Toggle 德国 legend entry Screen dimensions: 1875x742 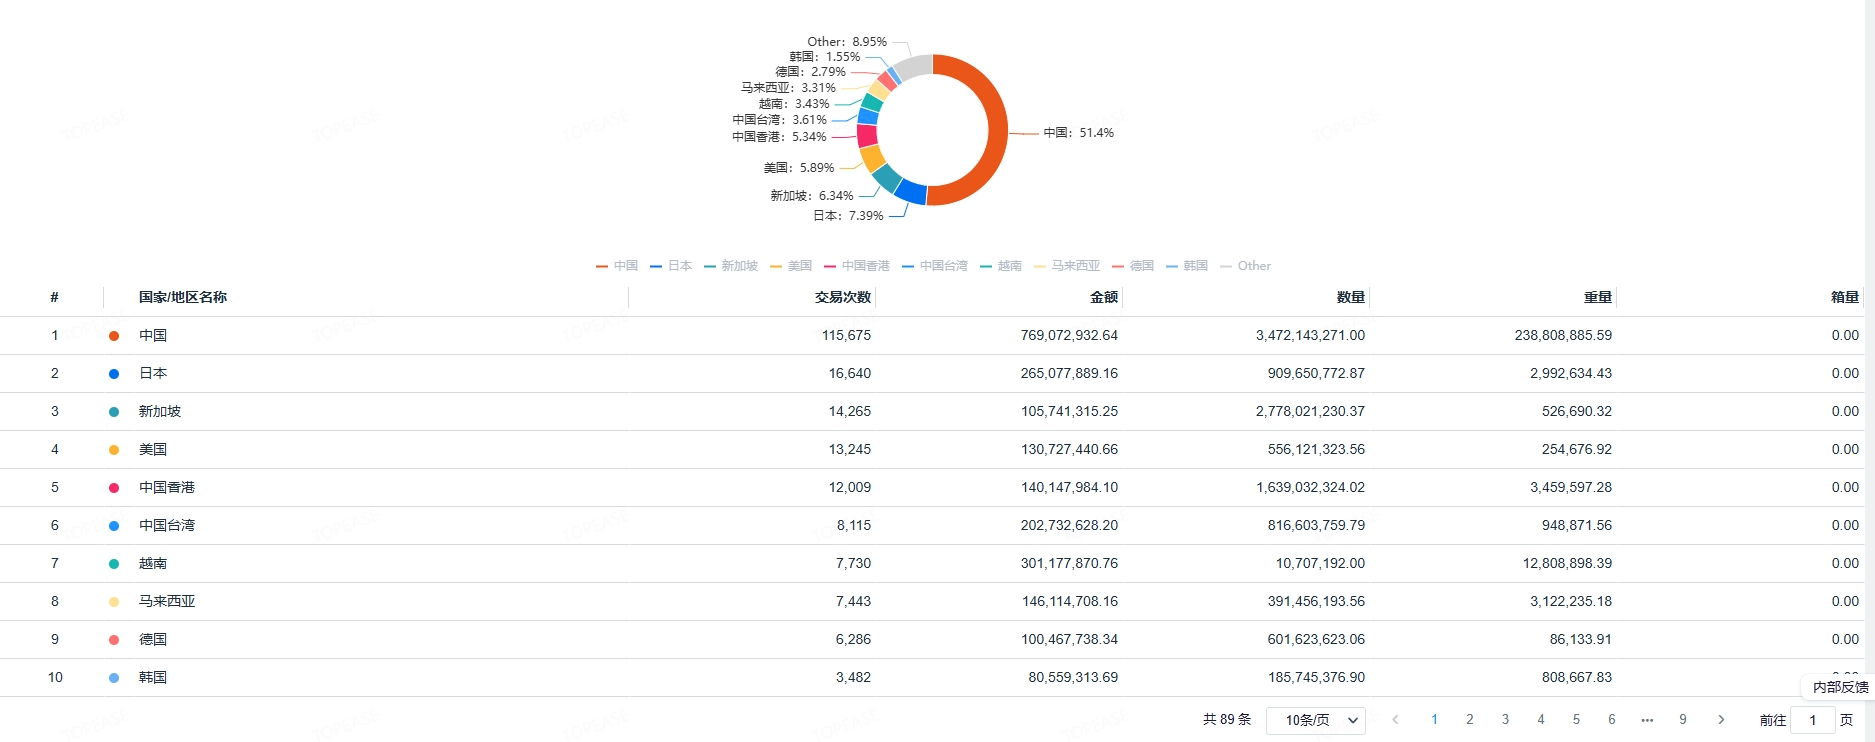pyautogui.click(x=1133, y=266)
